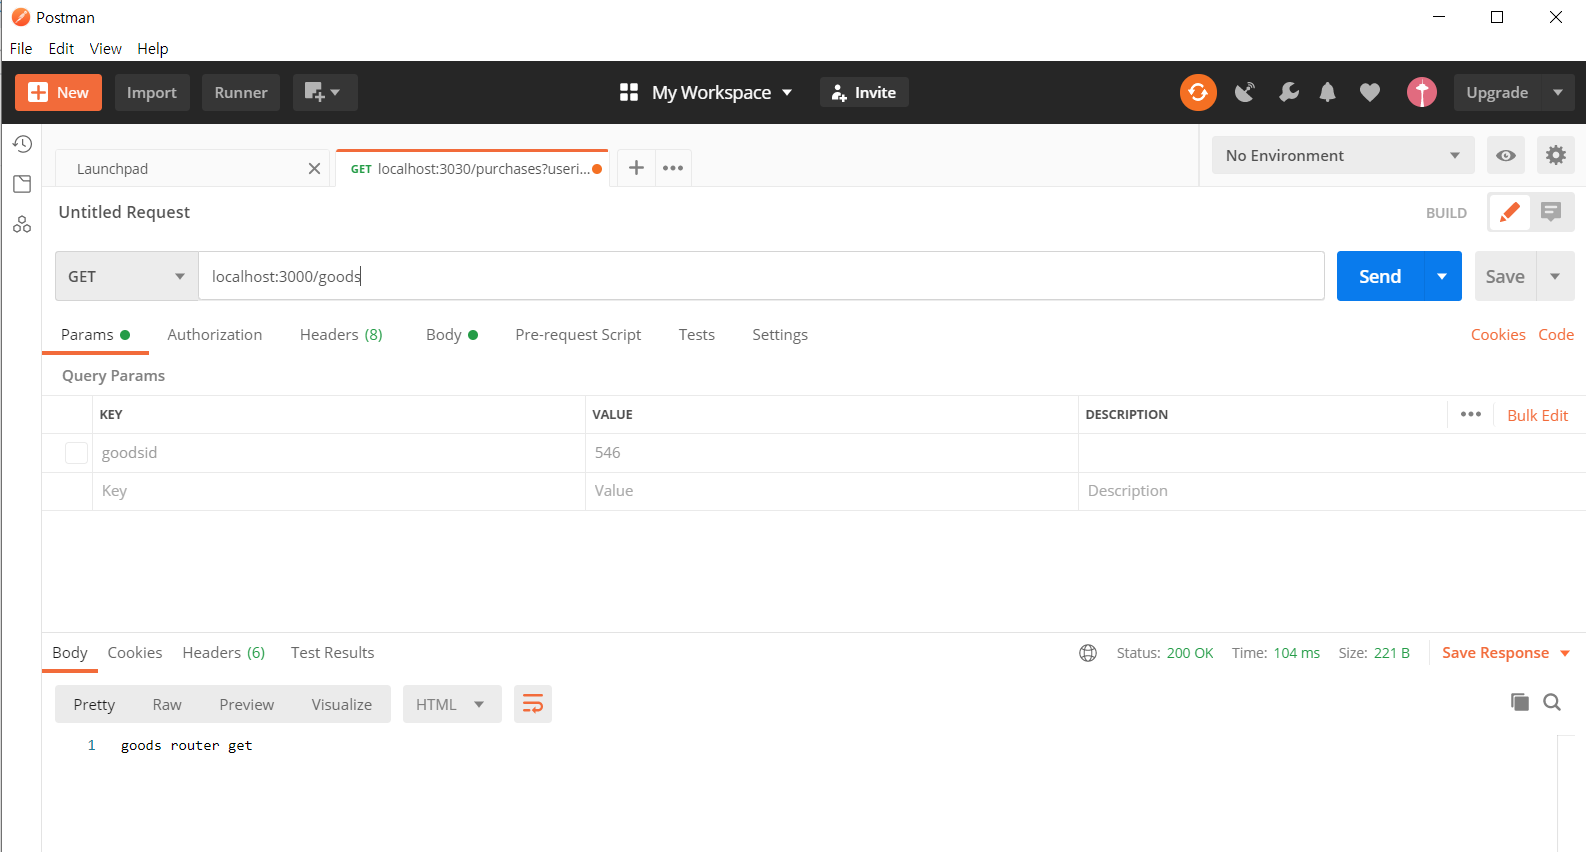Open the request Settings tab
The image size is (1586, 852).
[x=780, y=335]
